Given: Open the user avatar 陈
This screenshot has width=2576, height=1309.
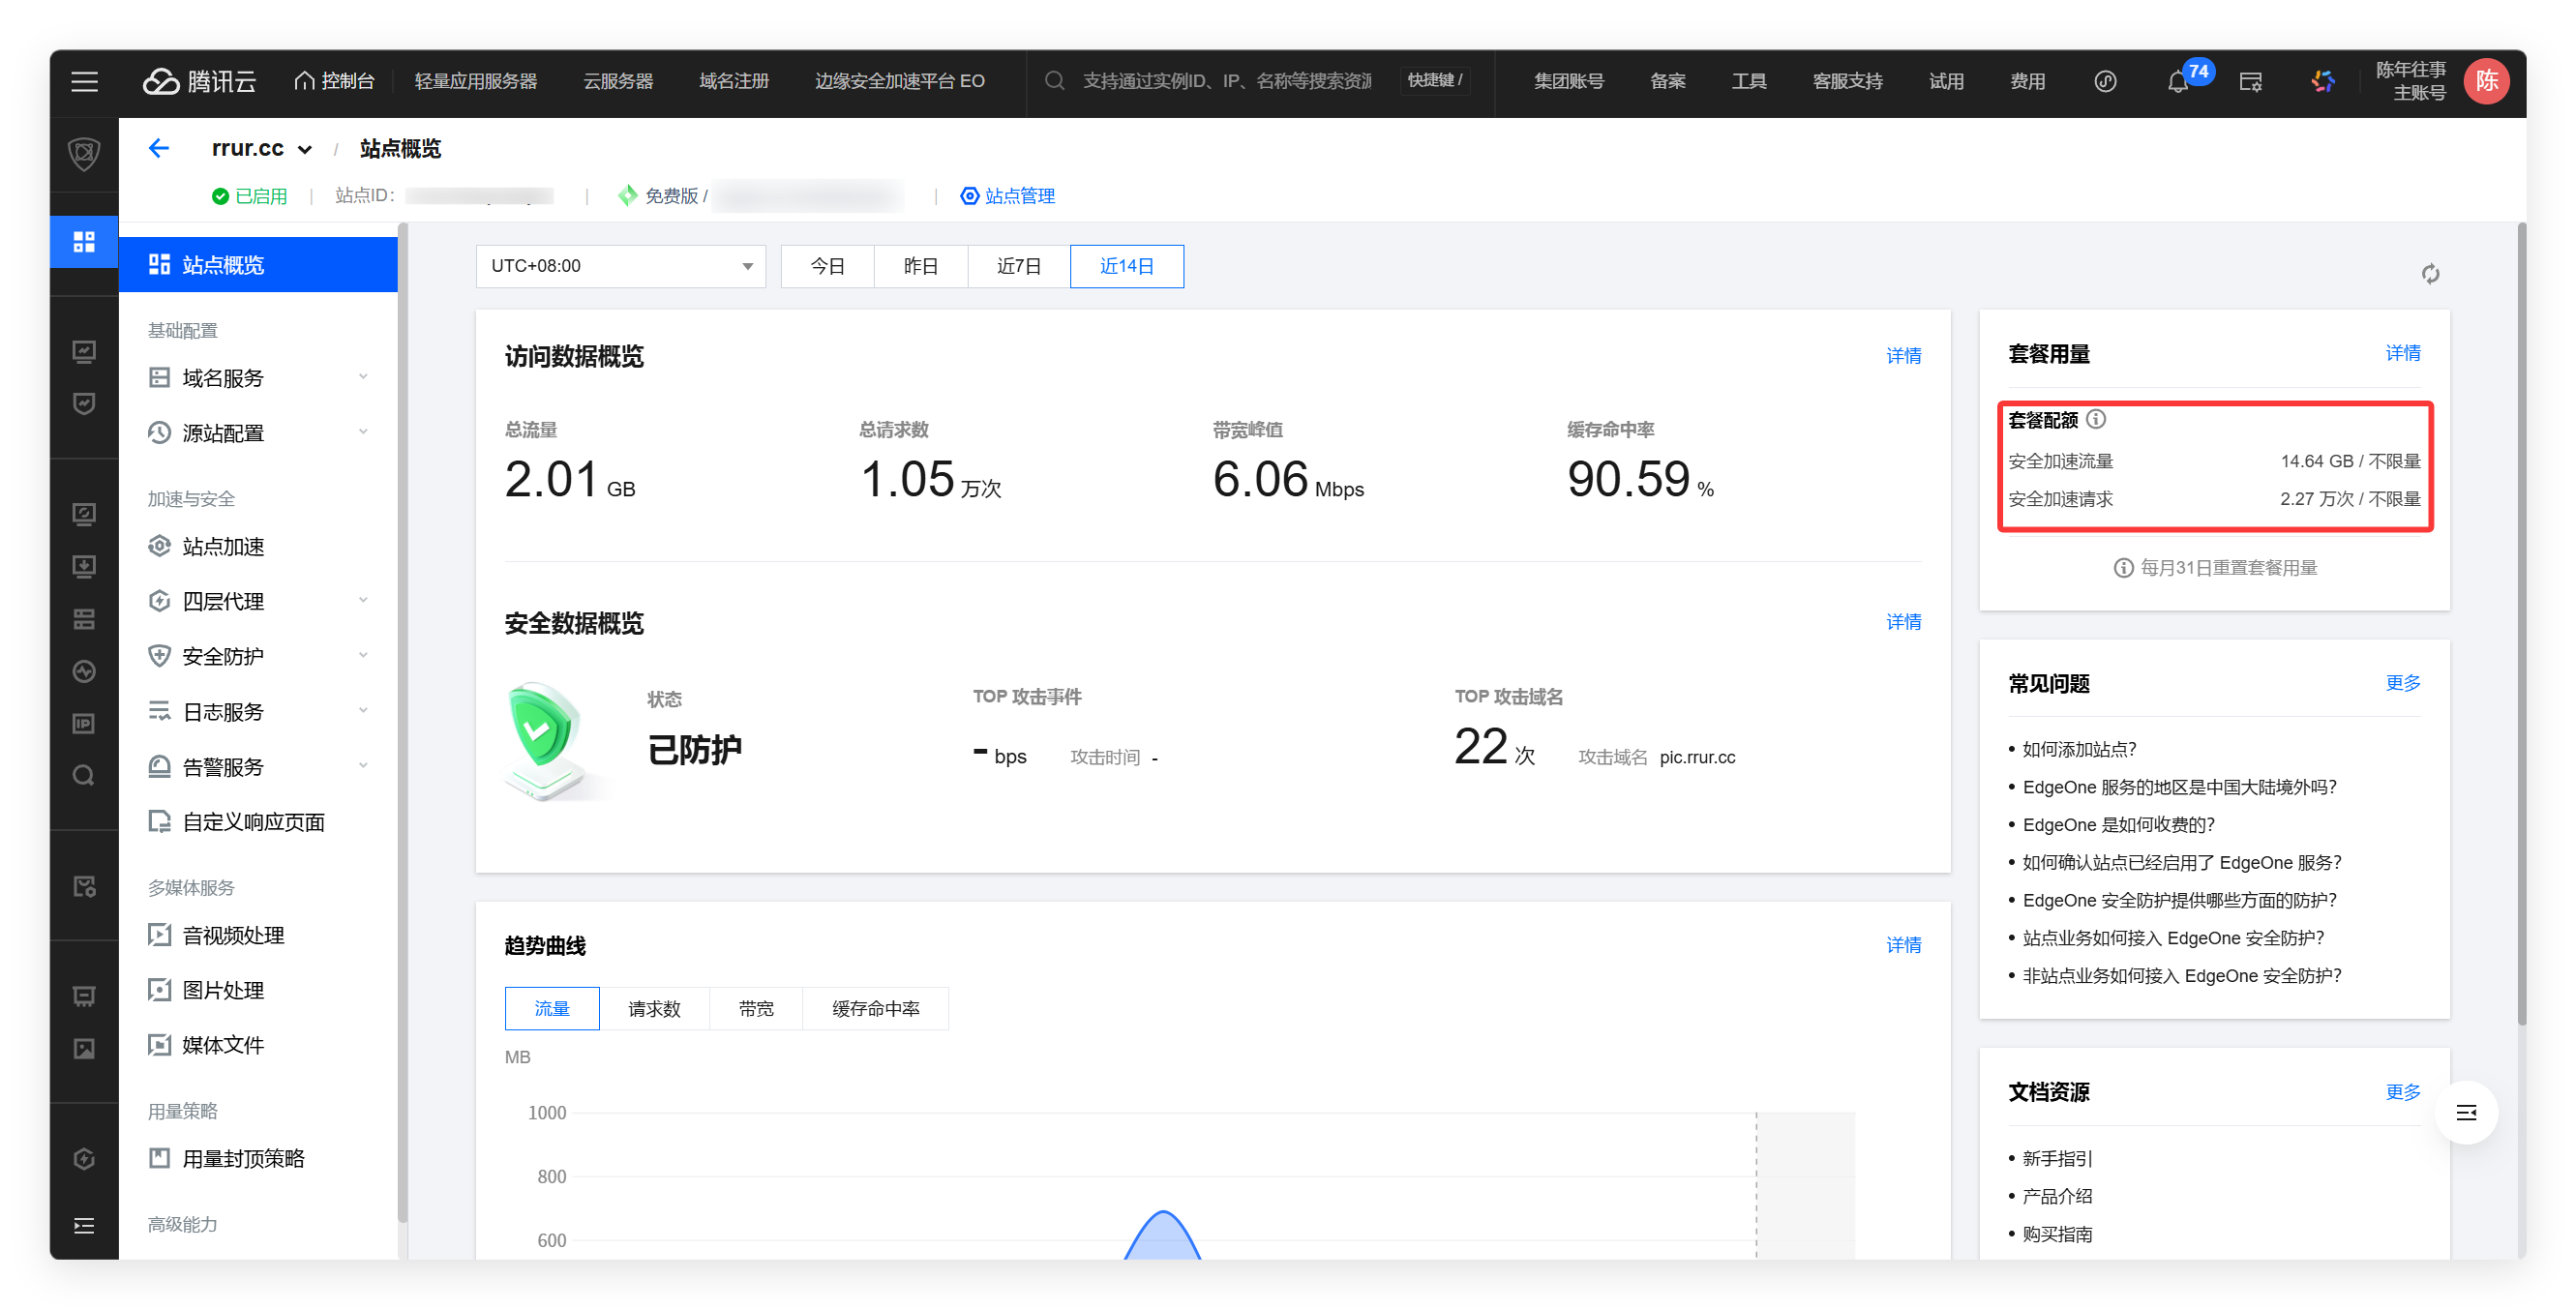Looking at the screenshot, I should tap(2486, 82).
